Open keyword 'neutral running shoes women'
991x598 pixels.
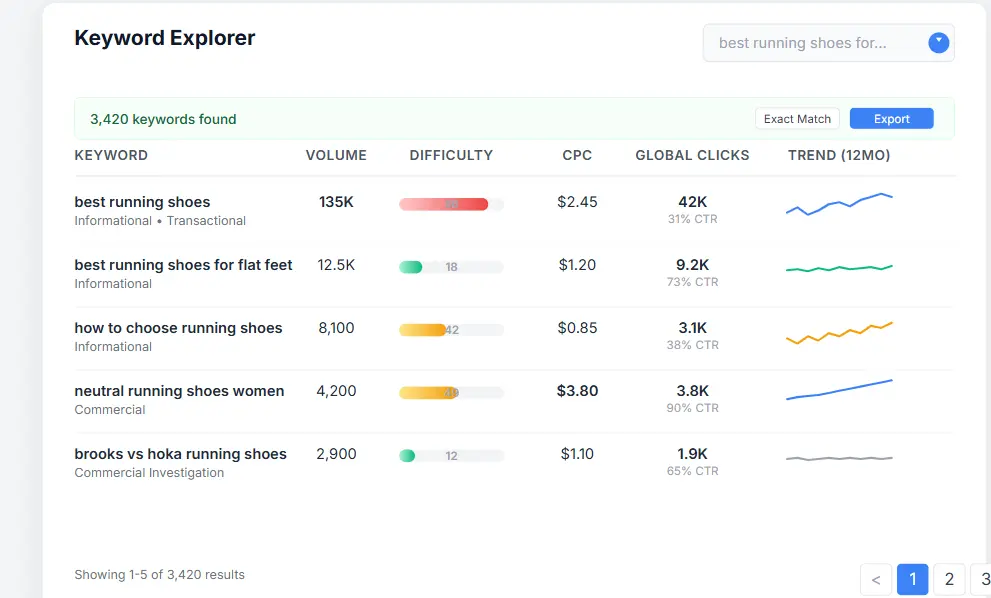coord(179,391)
